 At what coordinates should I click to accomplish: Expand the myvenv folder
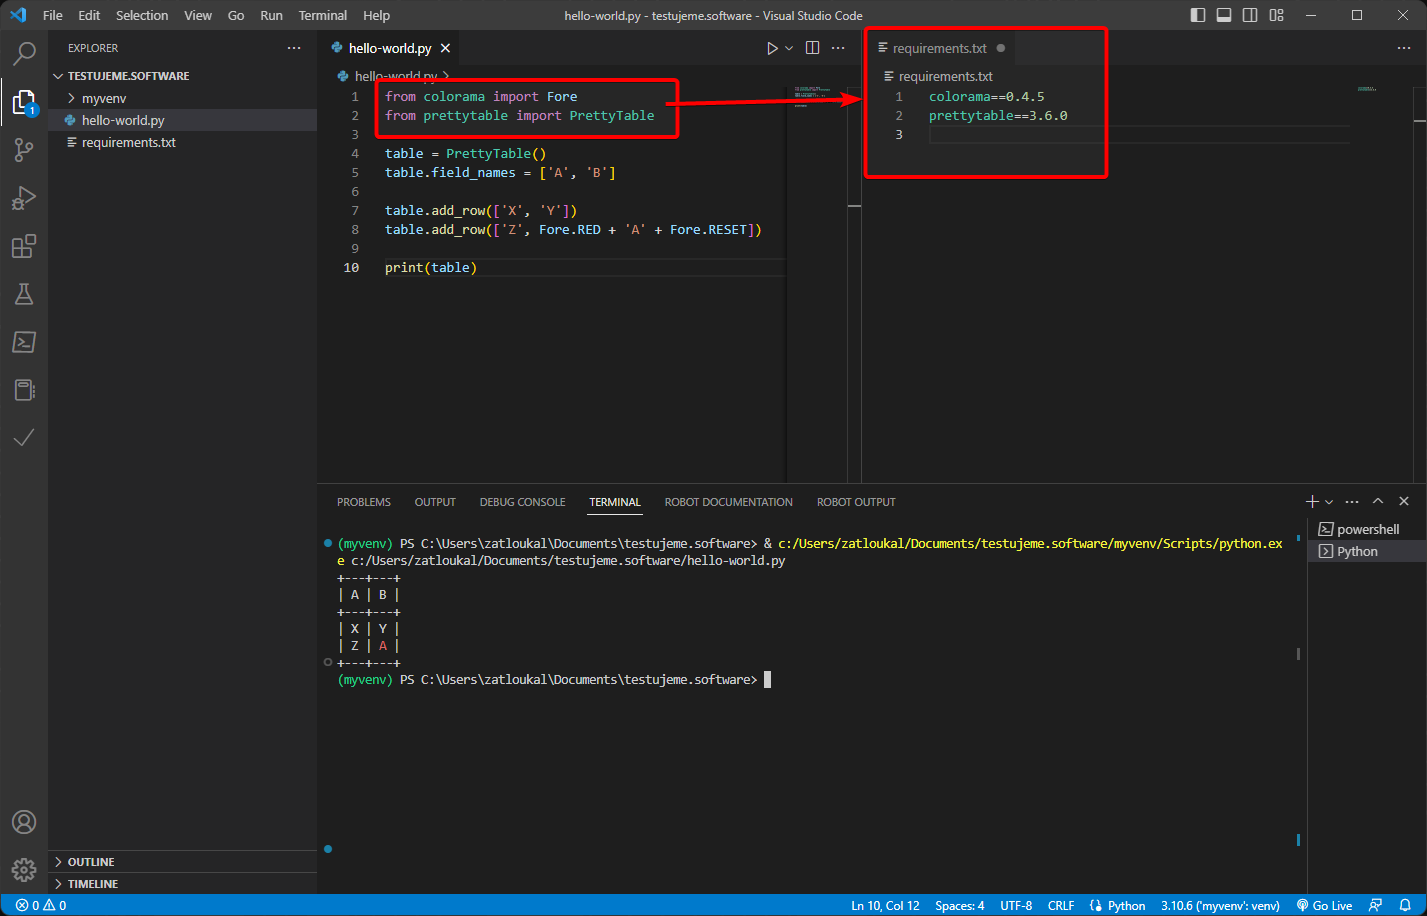103,98
